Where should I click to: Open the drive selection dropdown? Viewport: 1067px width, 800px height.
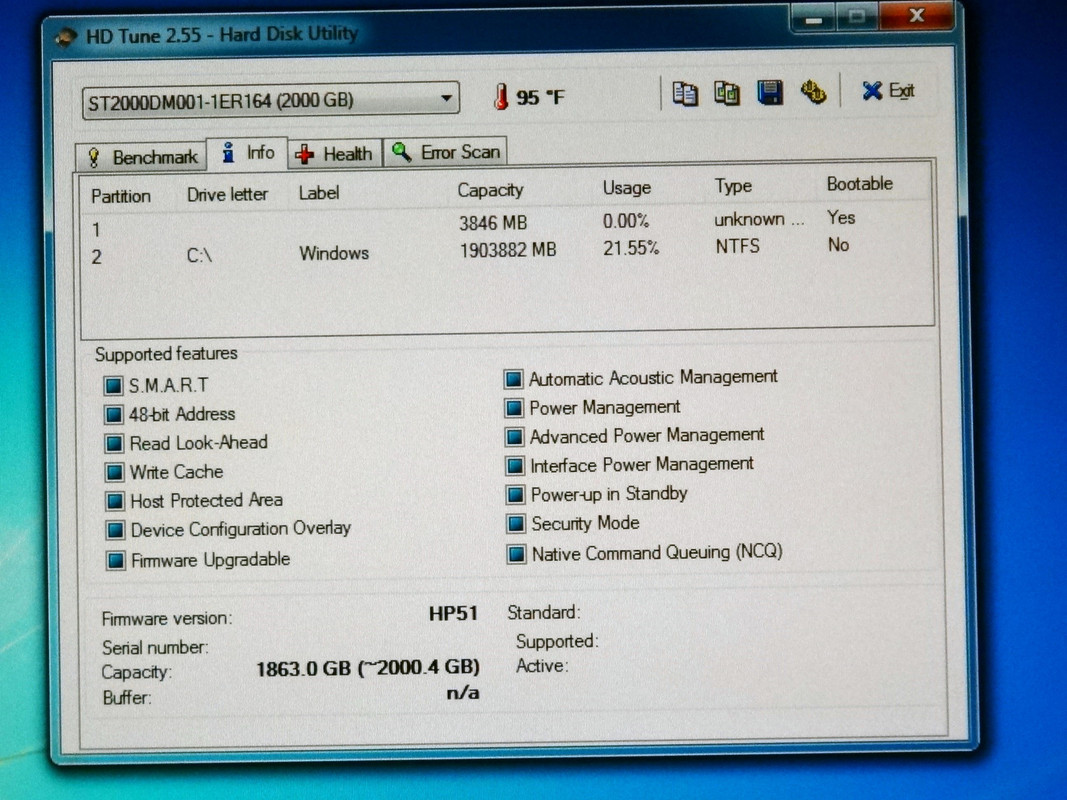tap(270, 101)
